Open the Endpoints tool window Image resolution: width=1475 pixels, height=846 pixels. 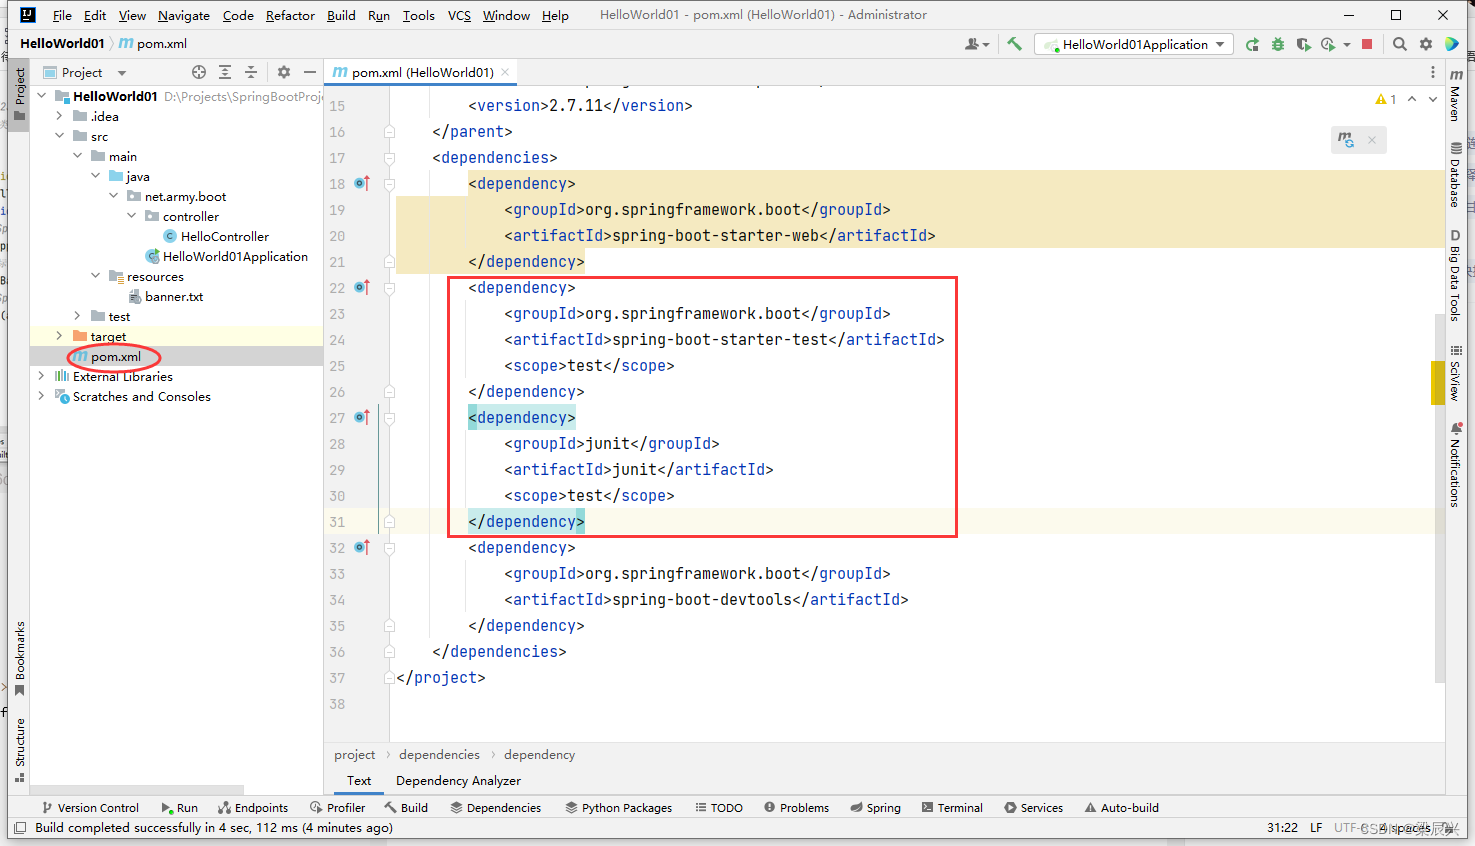253,808
